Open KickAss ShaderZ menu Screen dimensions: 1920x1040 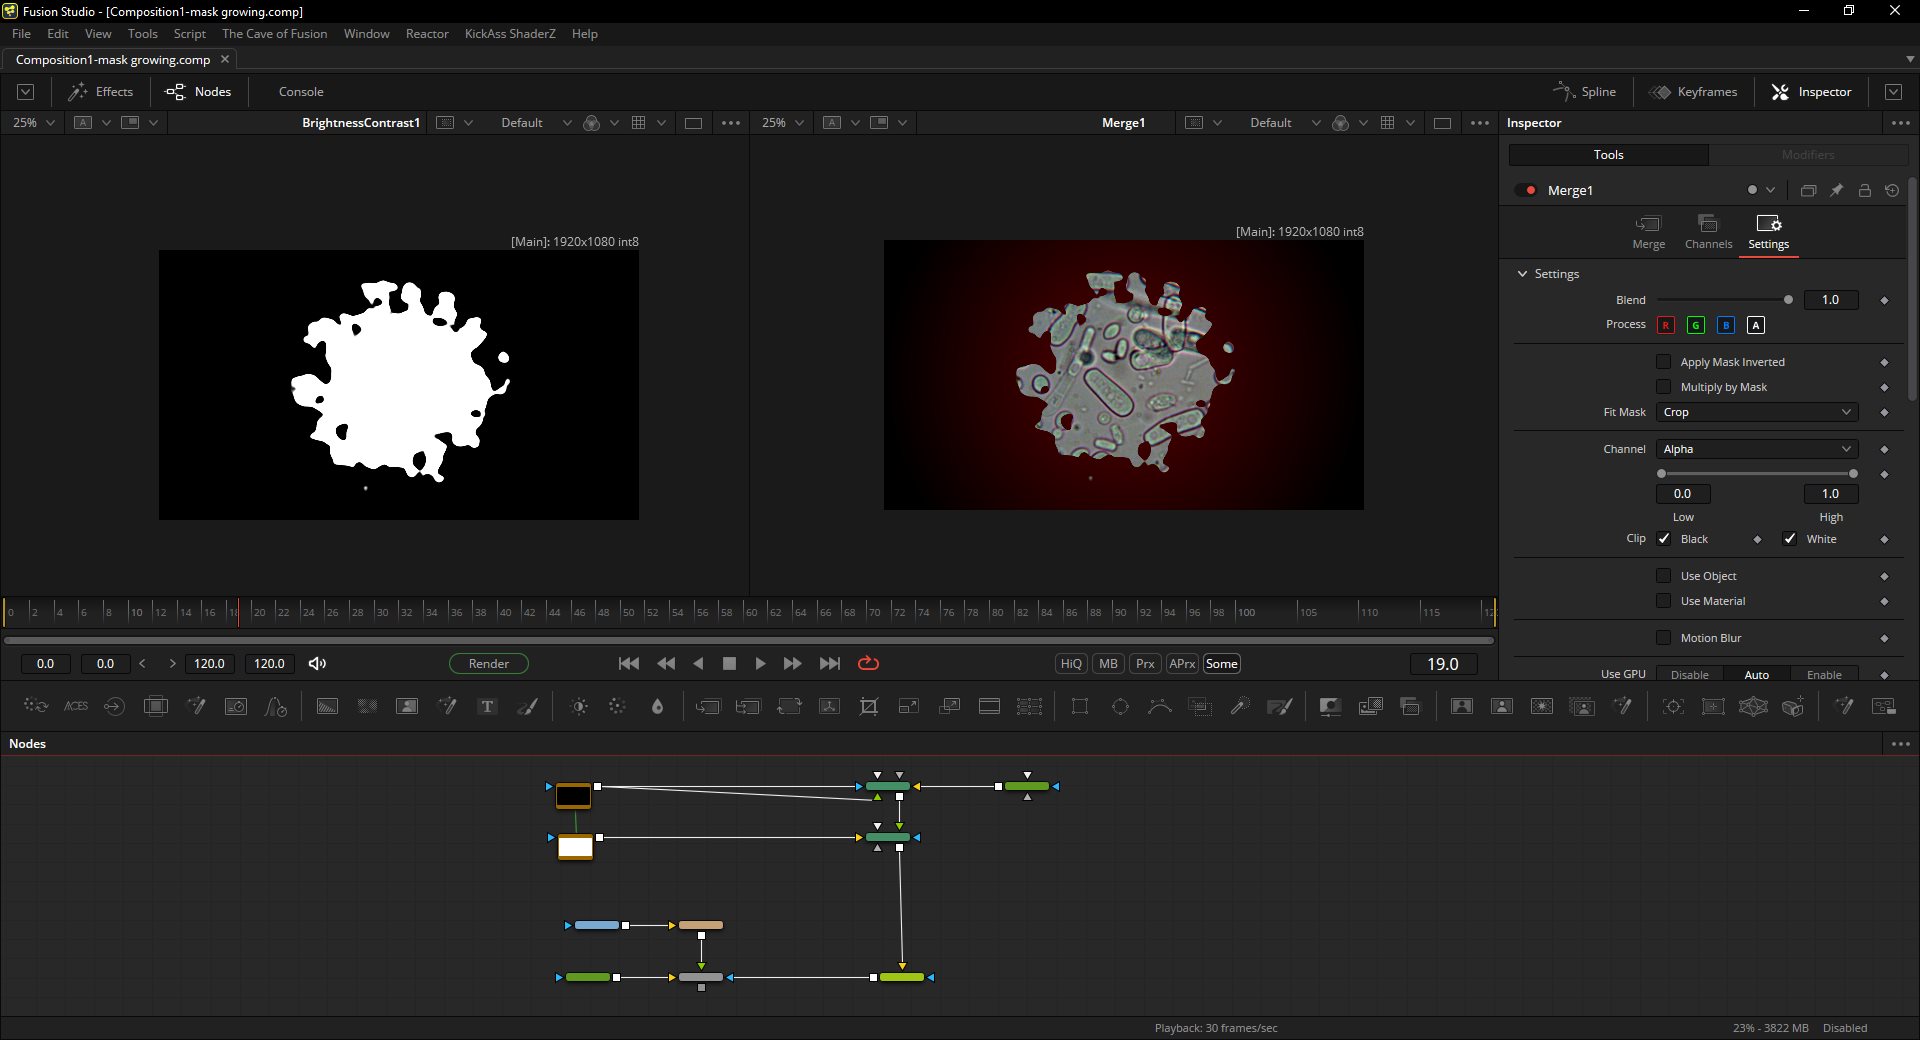click(510, 34)
